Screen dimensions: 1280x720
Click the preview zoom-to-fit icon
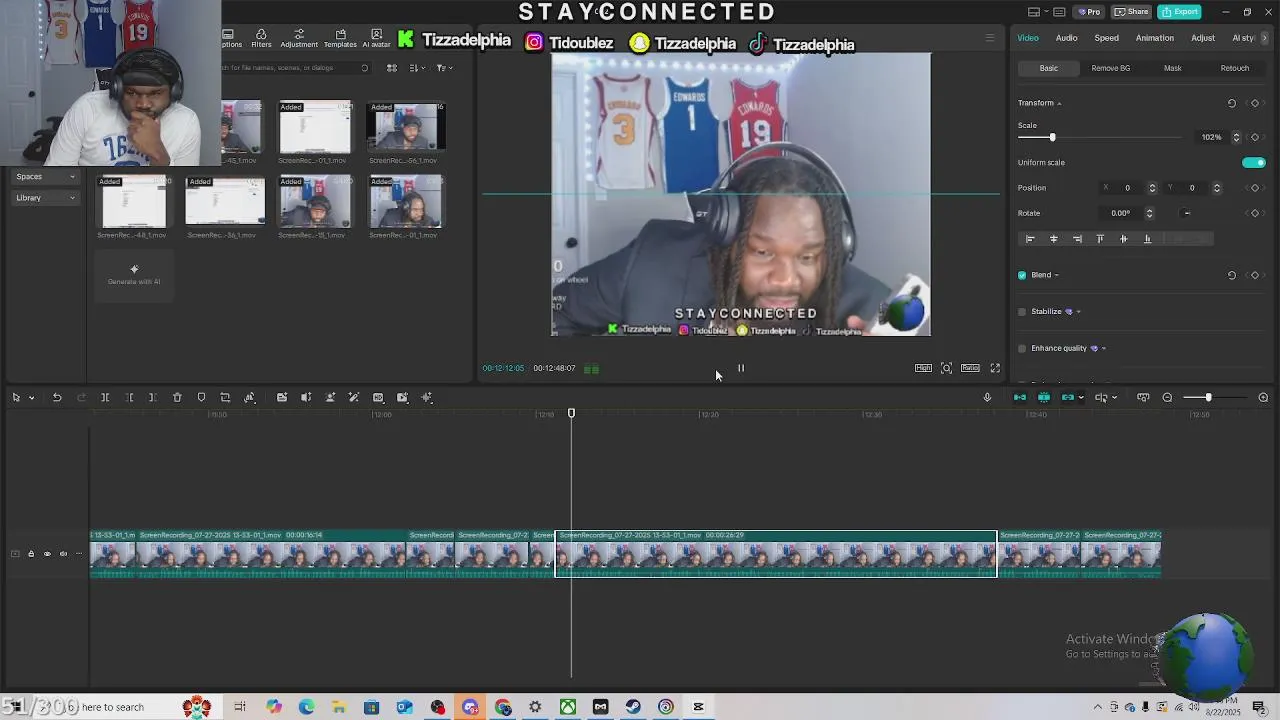click(x=946, y=368)
